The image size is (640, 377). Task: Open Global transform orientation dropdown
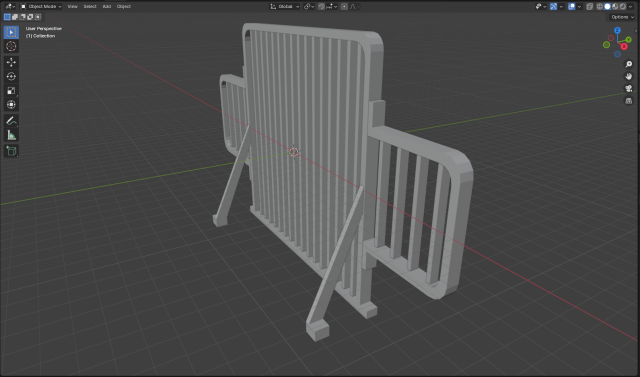click(284, 7)
